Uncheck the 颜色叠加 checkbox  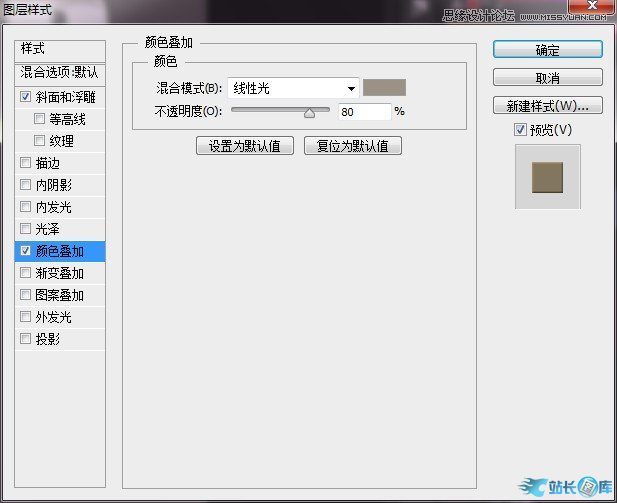[25, 250]
